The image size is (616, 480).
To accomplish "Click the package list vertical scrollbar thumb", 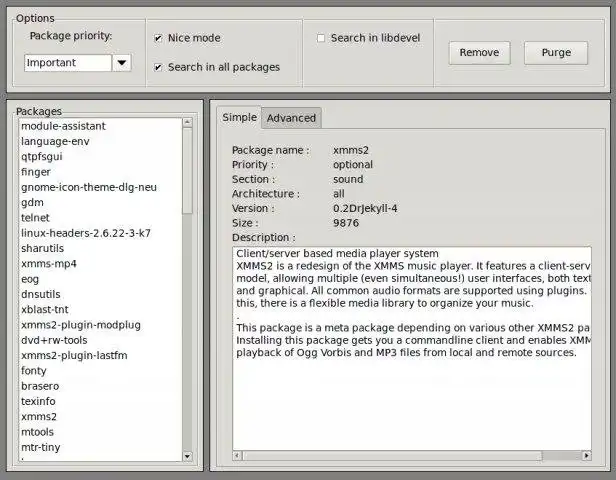I will coord(187,171).
